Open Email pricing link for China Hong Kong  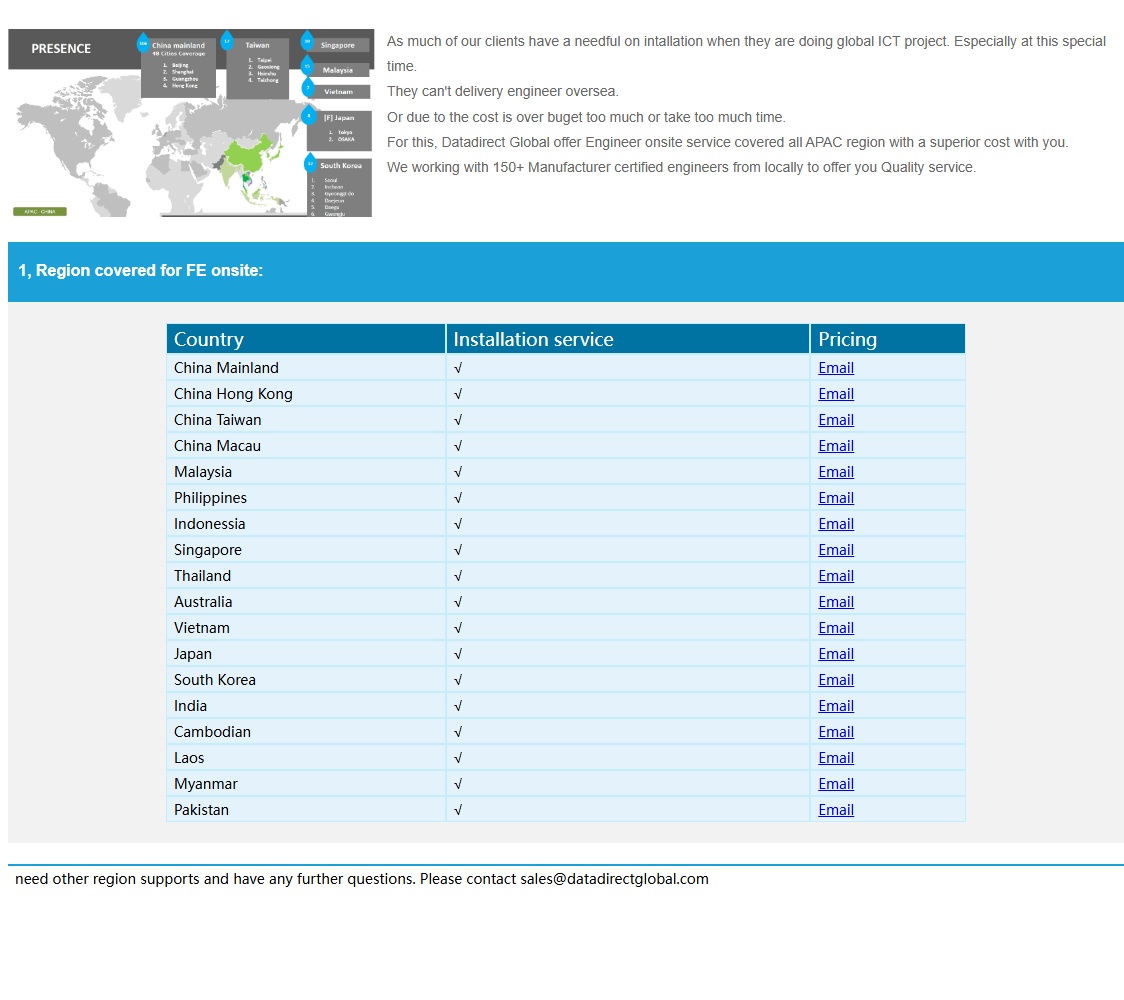(836, 394)
